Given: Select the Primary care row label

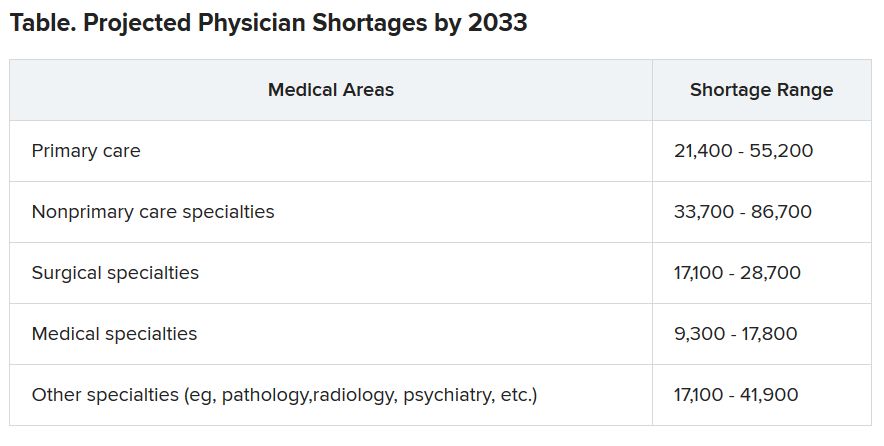Looking at the screenshot, I should coord(86,151).
